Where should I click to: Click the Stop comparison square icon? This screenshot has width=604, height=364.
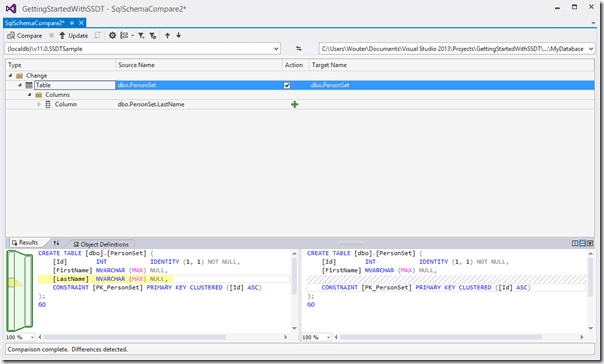click(51, 35)
